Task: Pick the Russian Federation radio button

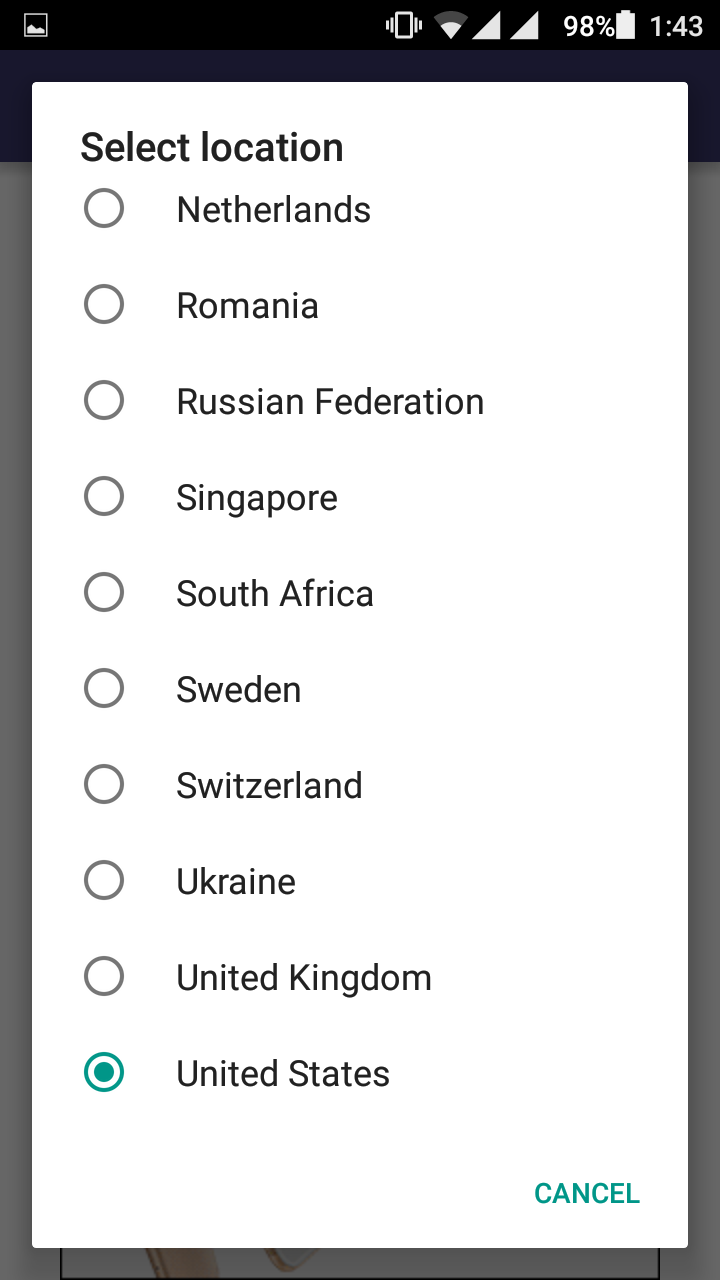Action: click(x=104, y=401)
